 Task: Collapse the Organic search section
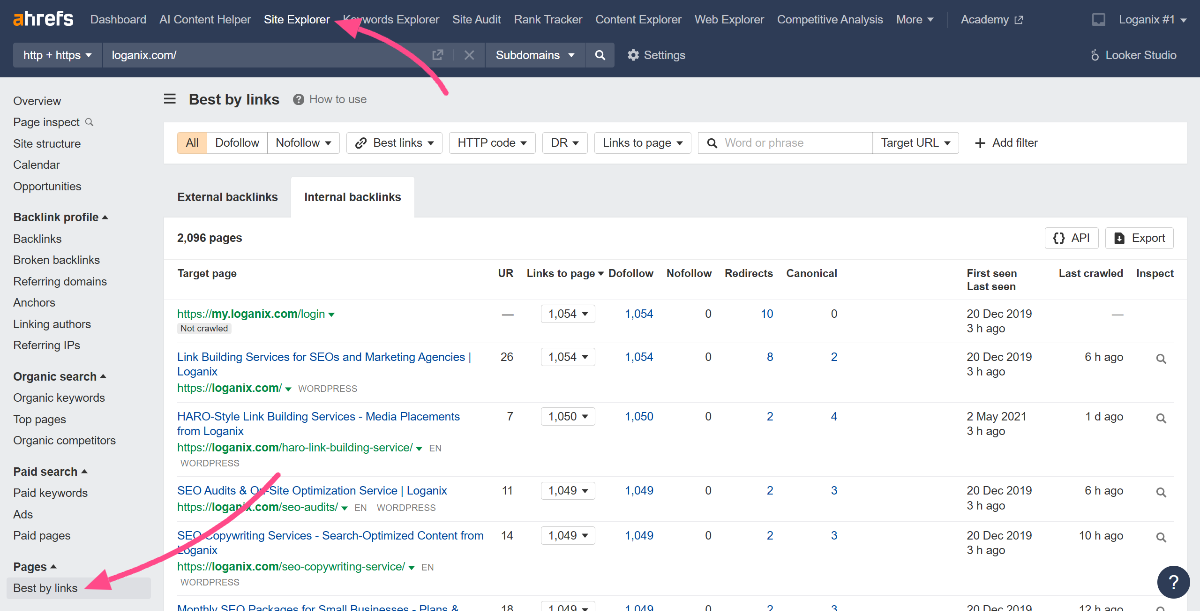(59, 377)
